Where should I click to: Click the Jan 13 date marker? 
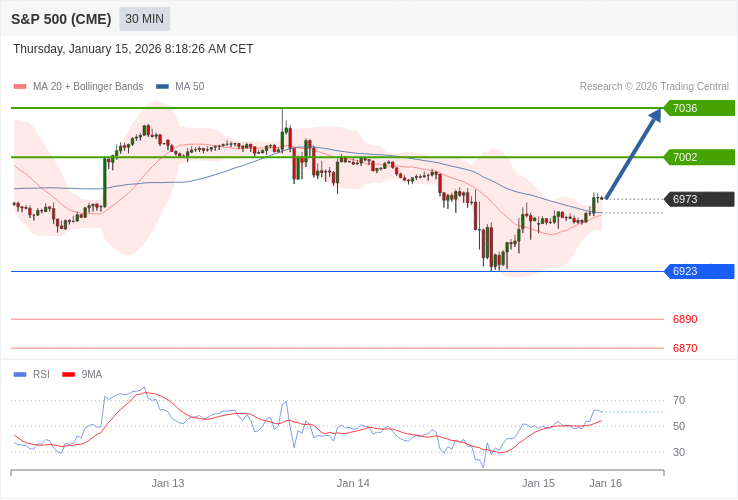[168, 483]
